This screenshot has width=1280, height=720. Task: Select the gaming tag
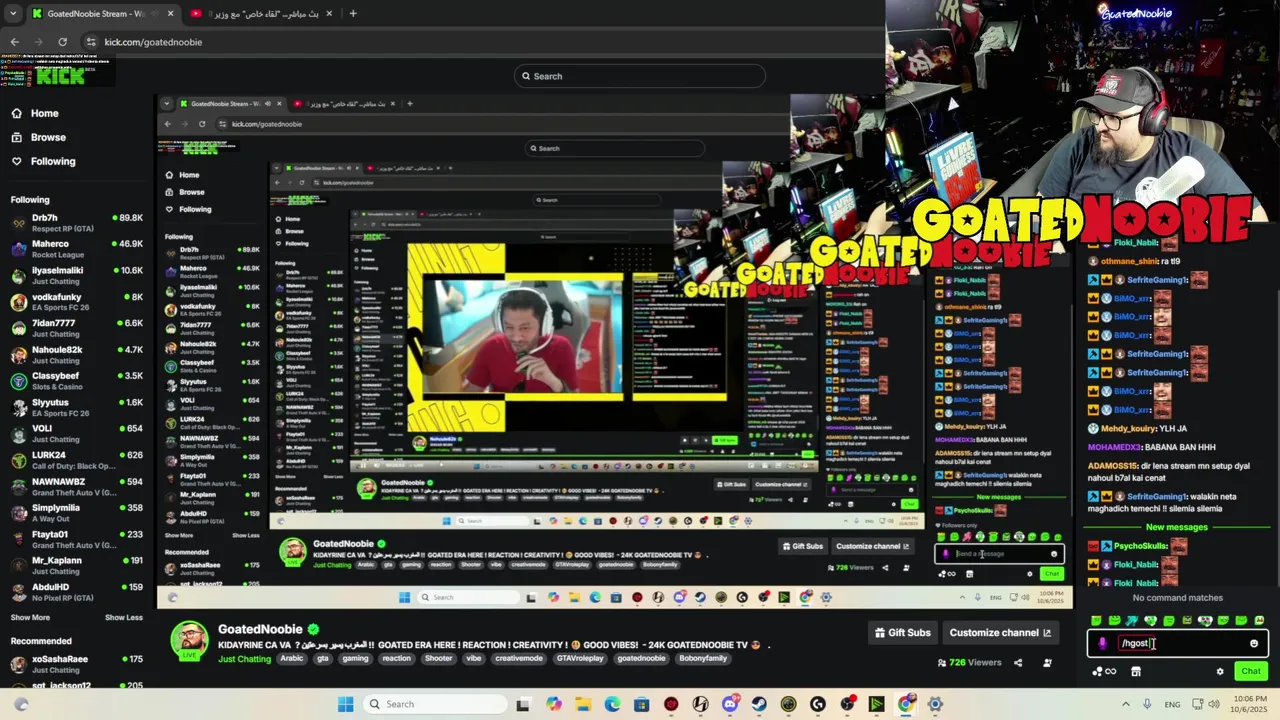pos(355,659)
